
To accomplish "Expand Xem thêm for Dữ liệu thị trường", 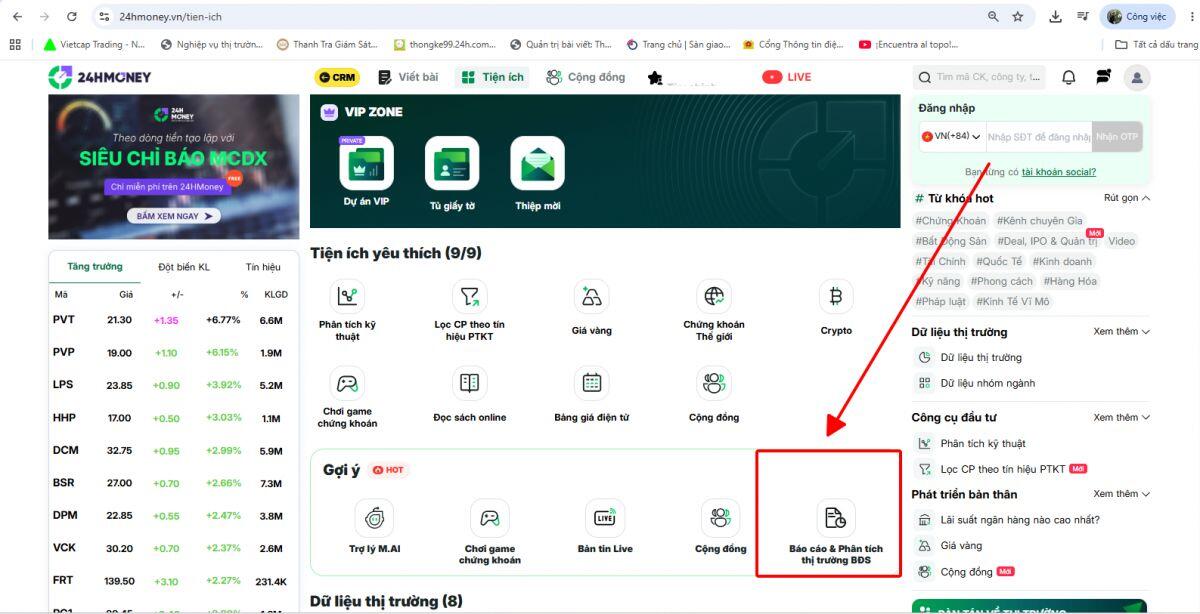I will (x=1121, y=332).
